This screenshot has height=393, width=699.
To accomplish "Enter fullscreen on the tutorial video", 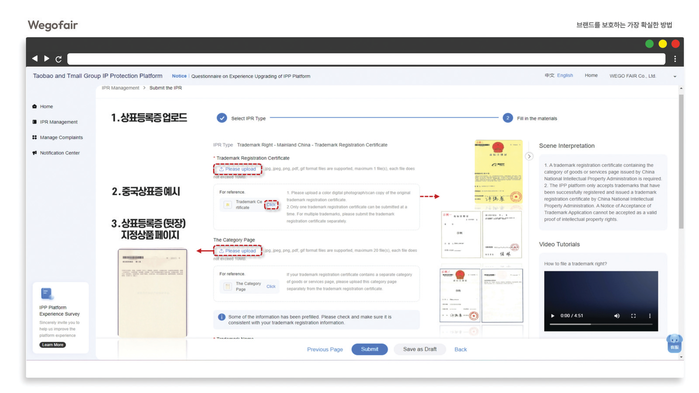I will point(633,315).
